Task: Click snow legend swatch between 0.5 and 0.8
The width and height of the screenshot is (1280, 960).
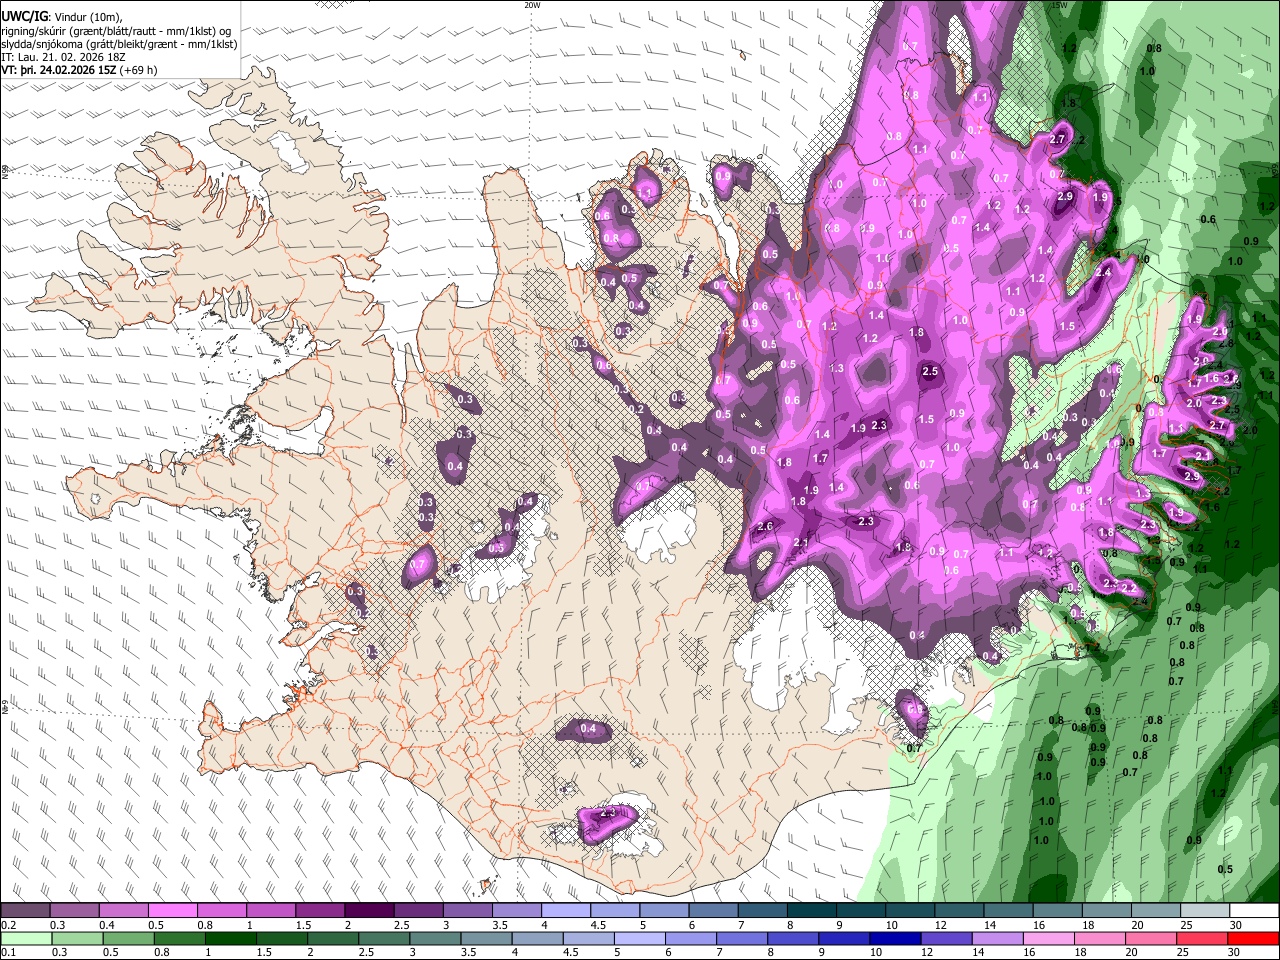Action: pos(172,911)
